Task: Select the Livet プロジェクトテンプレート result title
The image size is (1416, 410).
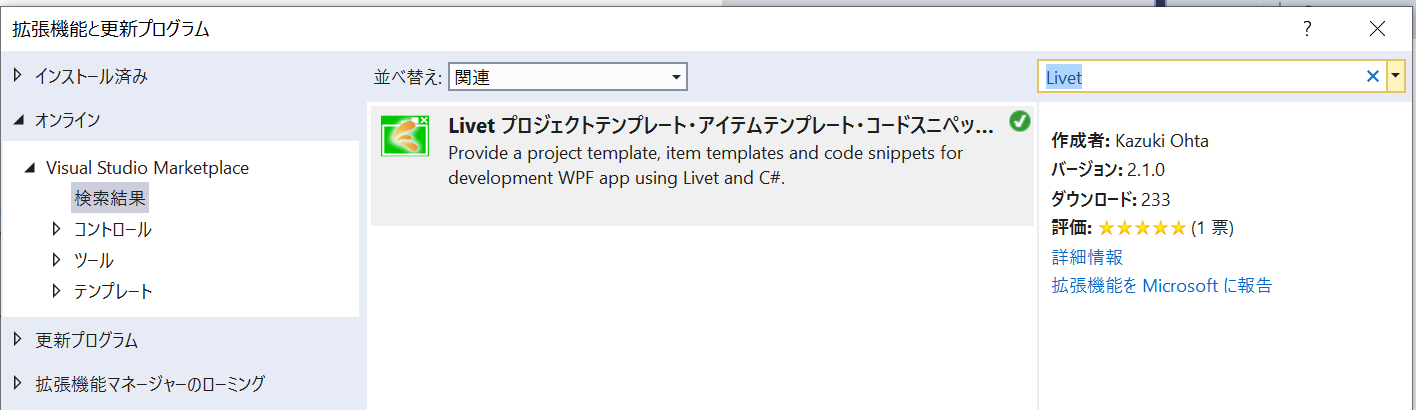Action: (721, 126)
